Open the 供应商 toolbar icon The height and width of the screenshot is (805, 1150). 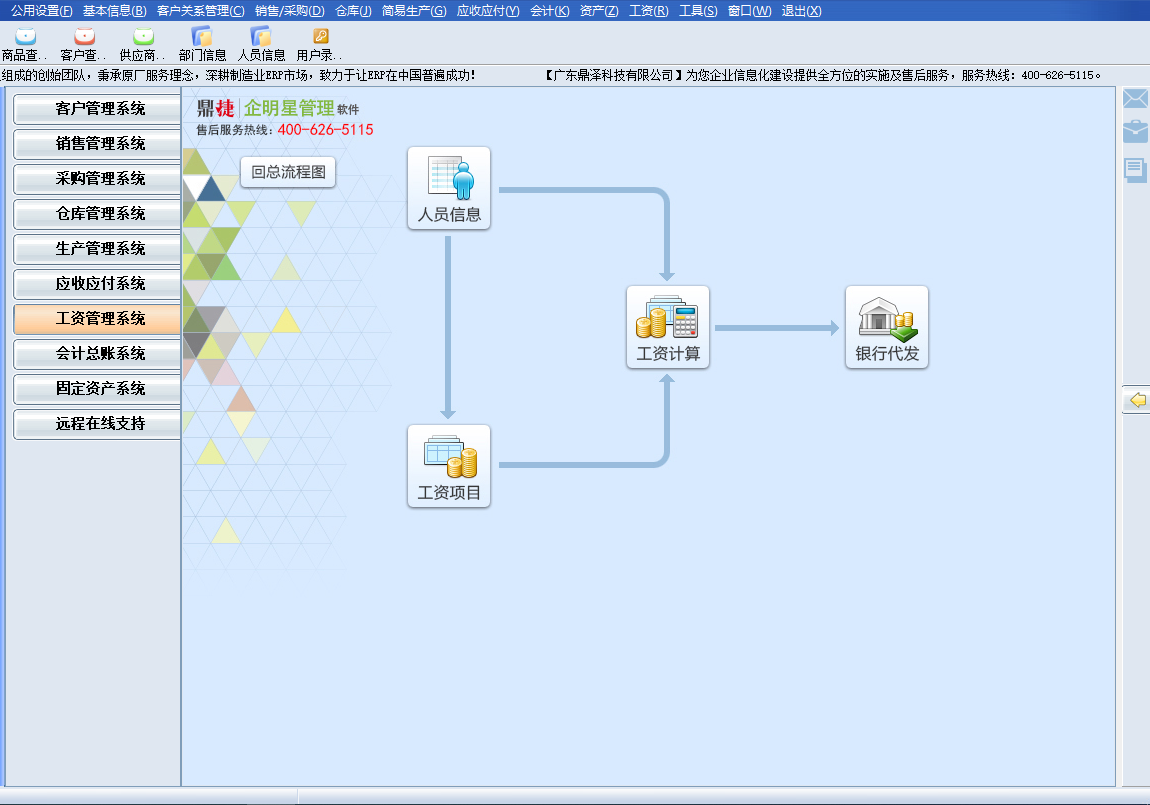point(143,38)
